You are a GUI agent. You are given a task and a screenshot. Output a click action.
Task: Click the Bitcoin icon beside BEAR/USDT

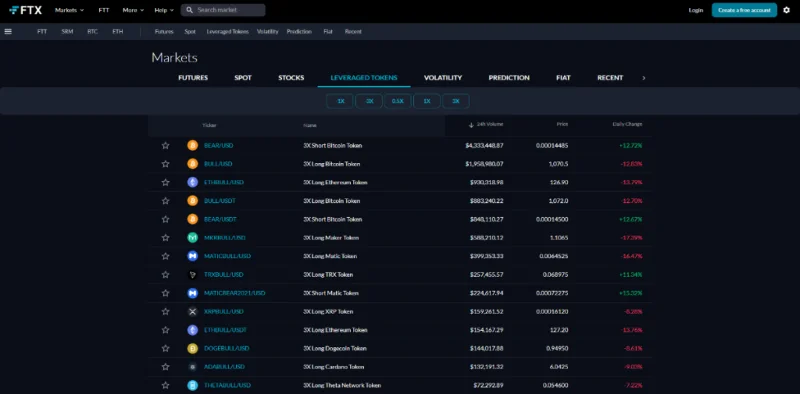(x=192, y=219)
